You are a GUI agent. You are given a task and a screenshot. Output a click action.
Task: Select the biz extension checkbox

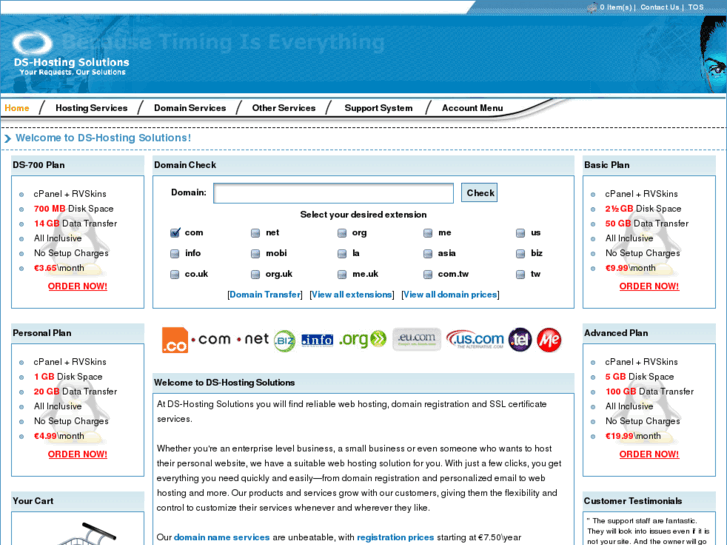pyautogui.click(x=520, y=253)
